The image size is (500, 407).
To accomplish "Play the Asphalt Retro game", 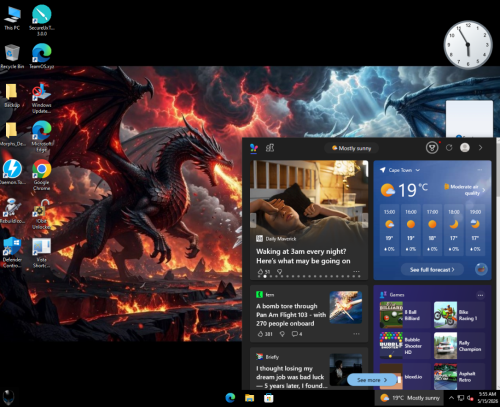I will point(459,376).
